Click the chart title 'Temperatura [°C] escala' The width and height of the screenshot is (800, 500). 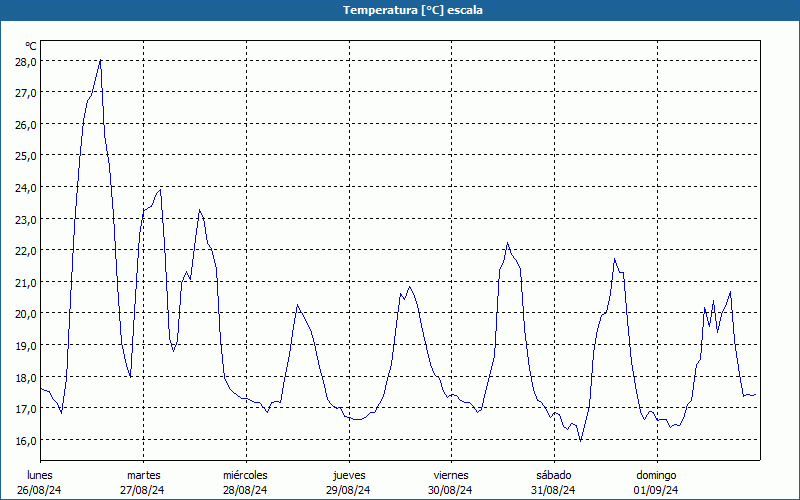tap(412, 10)
